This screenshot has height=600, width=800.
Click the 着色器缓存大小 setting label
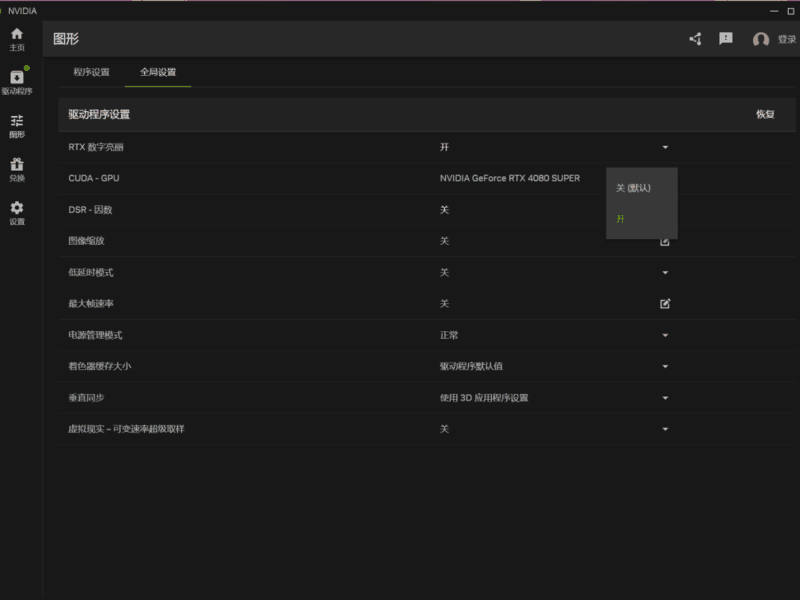click(x=99, y=366)
